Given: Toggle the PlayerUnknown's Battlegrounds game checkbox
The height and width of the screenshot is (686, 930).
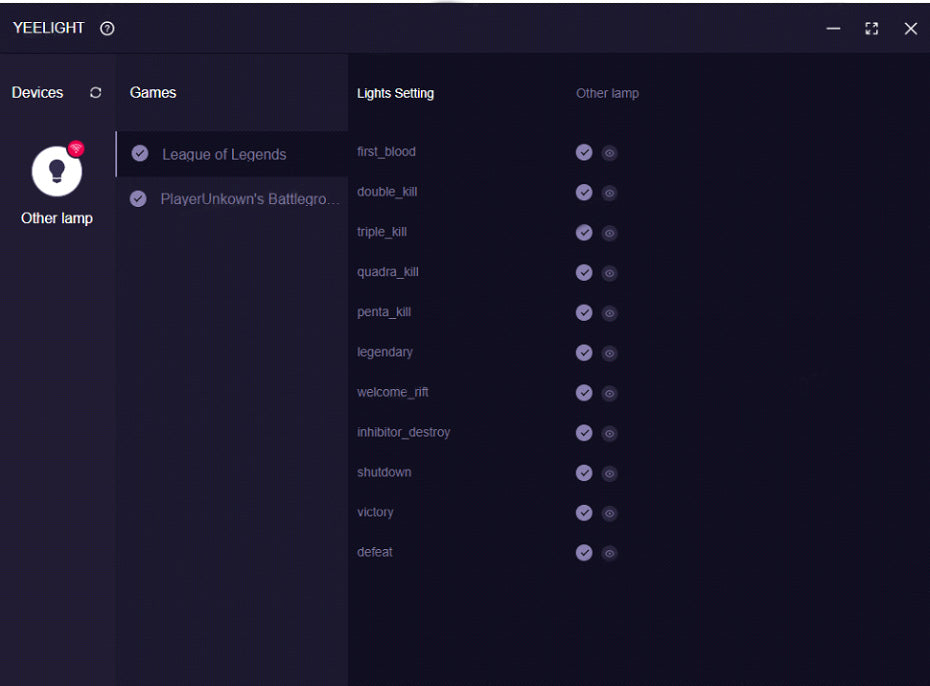Looking at the screenshot, I should tap(138, 199).
